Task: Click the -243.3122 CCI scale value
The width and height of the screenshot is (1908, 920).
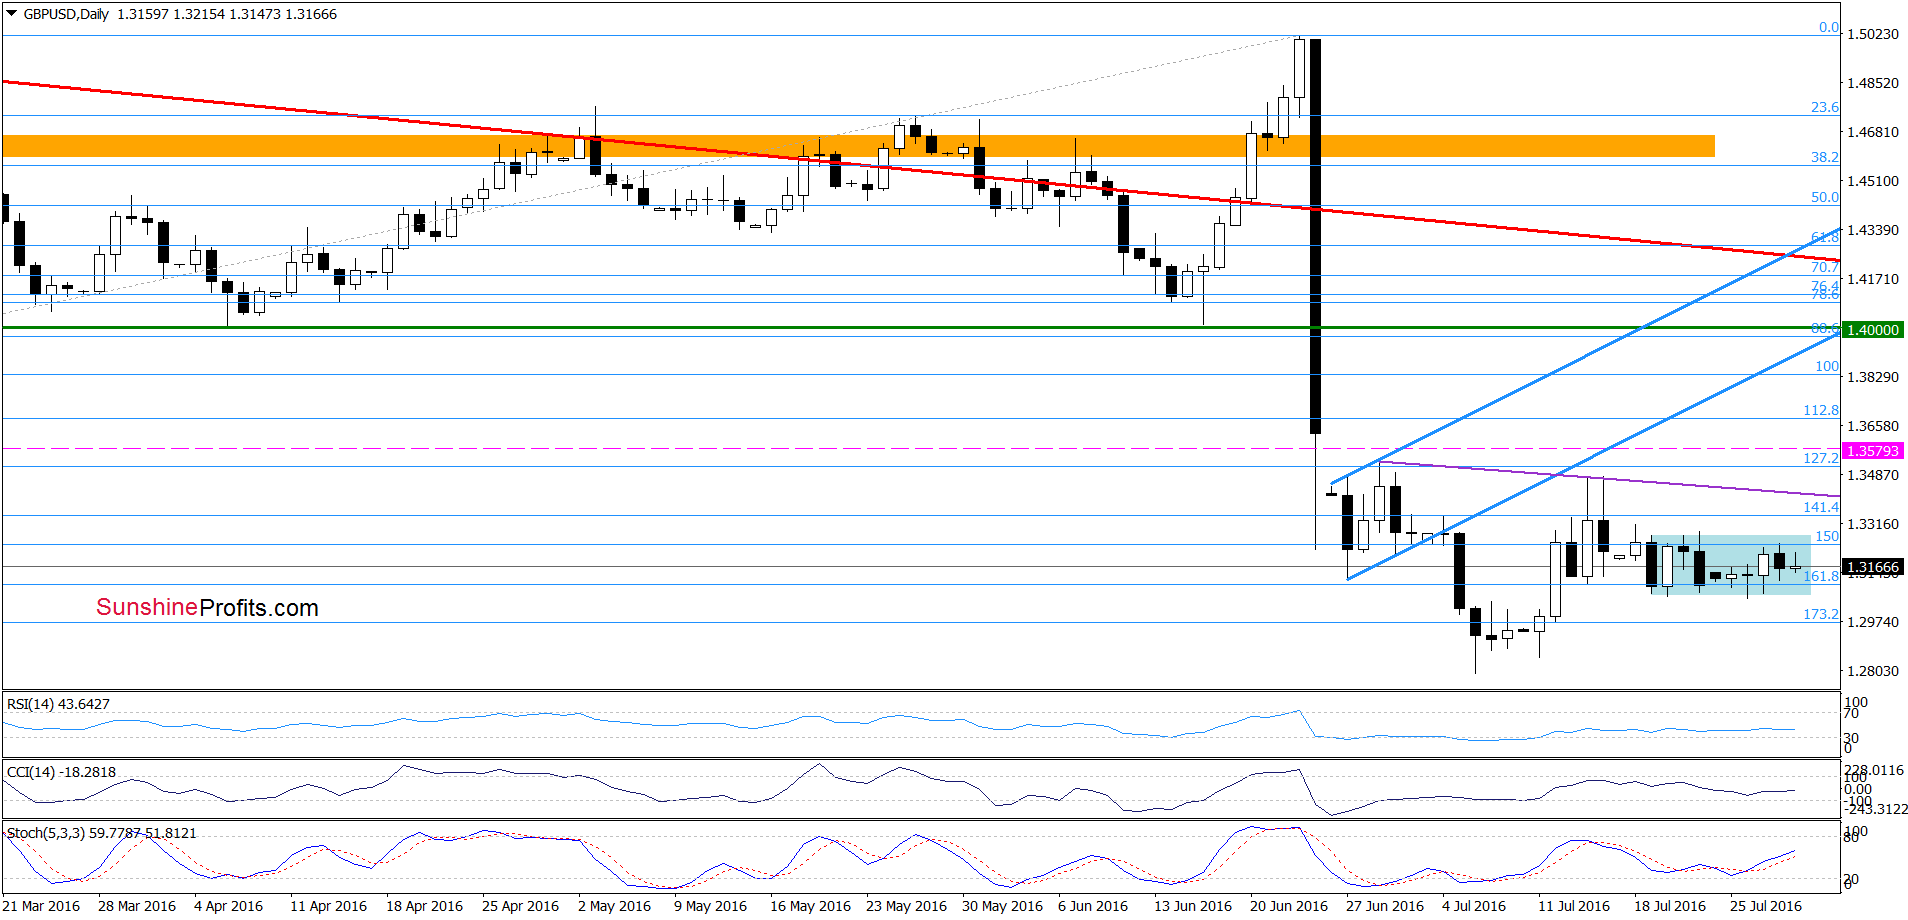Action: click(x=1877, y=809)
